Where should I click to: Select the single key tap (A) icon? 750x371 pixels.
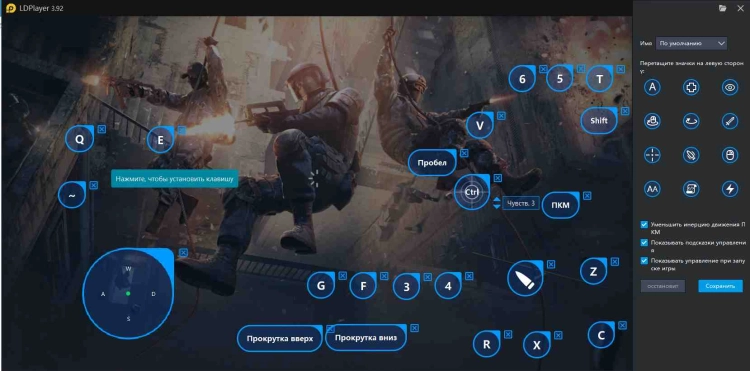[x=651, y=87]
